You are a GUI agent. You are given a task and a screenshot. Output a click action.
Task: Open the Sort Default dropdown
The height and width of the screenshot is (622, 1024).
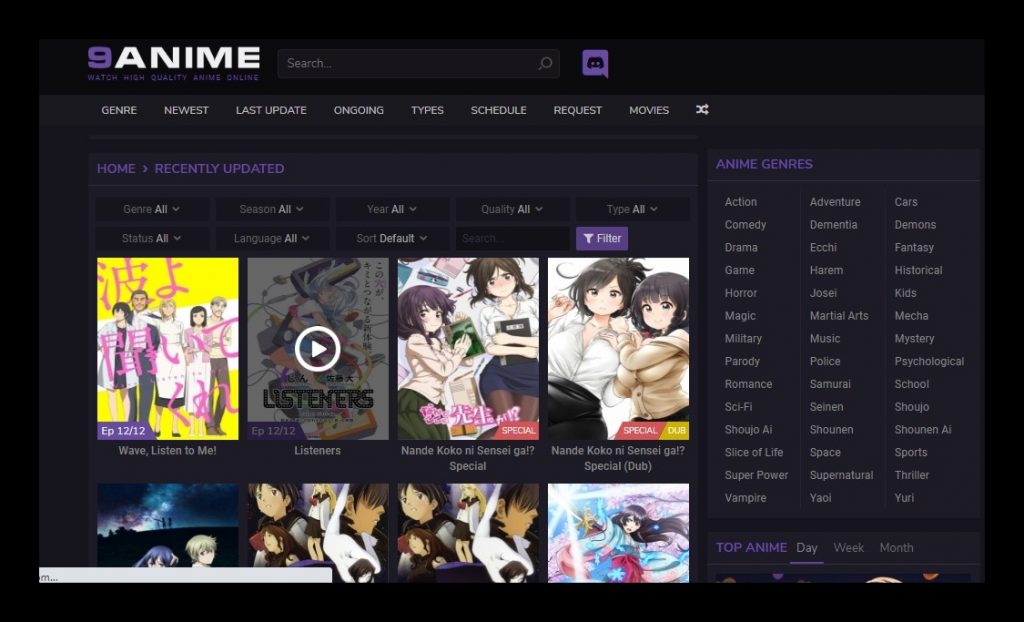pos(392,238)
